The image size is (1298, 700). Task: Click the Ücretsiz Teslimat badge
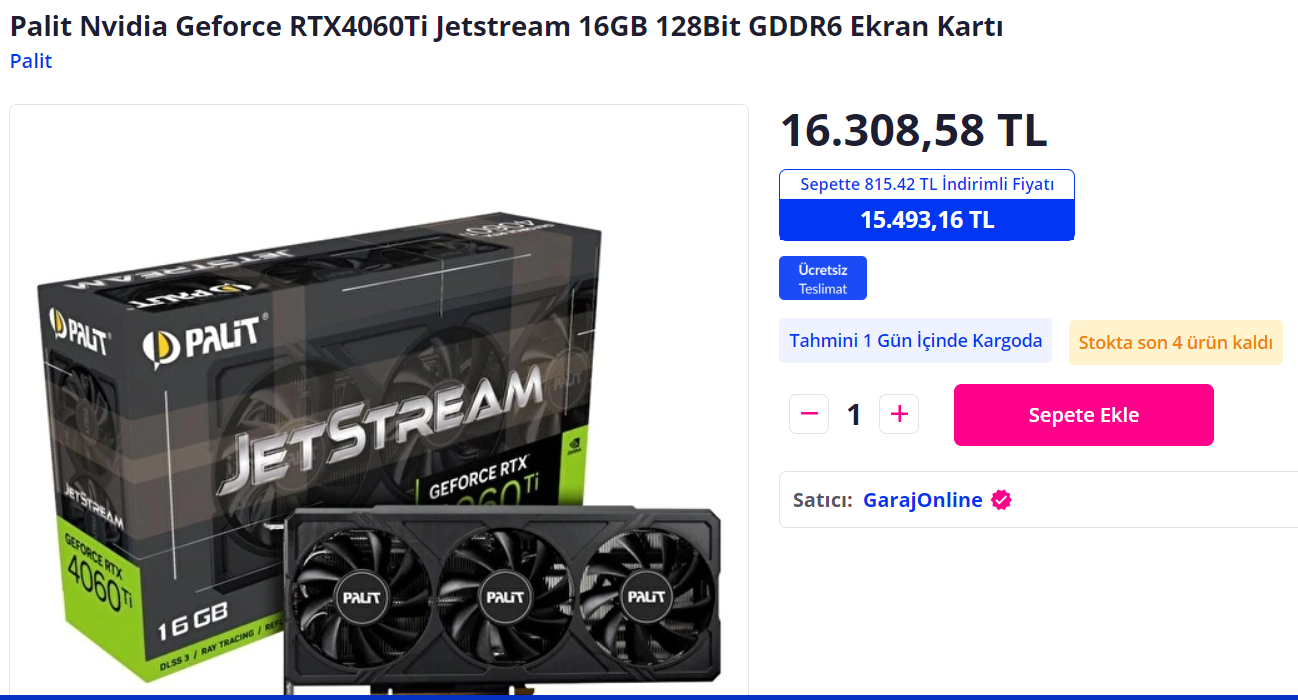(x=823, y=278)
